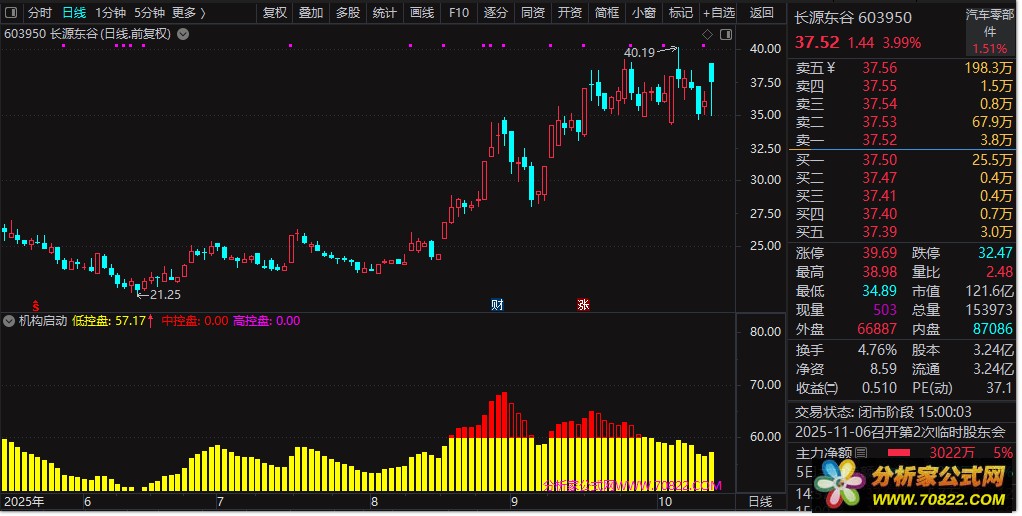Viewport: 1022px width, 516px height.
Task: Click the 市值 value 121.6亿
Action: [989, 291]
